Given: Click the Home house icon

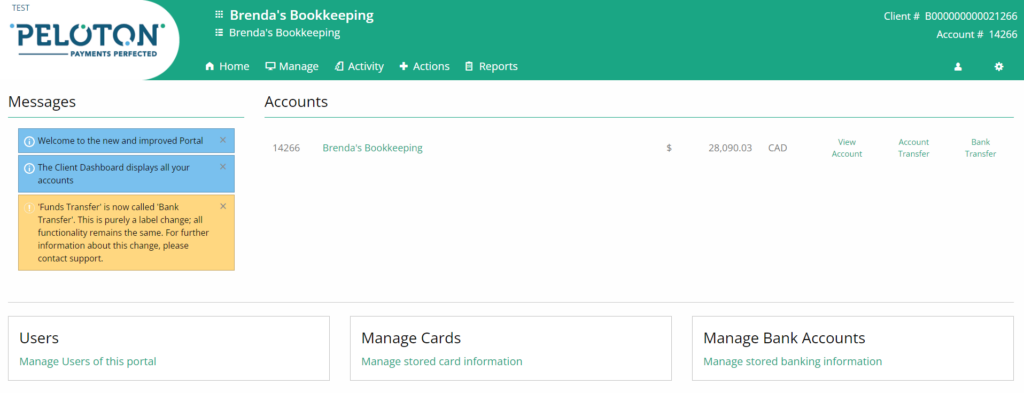Looking at the screenshot, I should point(210,67).
